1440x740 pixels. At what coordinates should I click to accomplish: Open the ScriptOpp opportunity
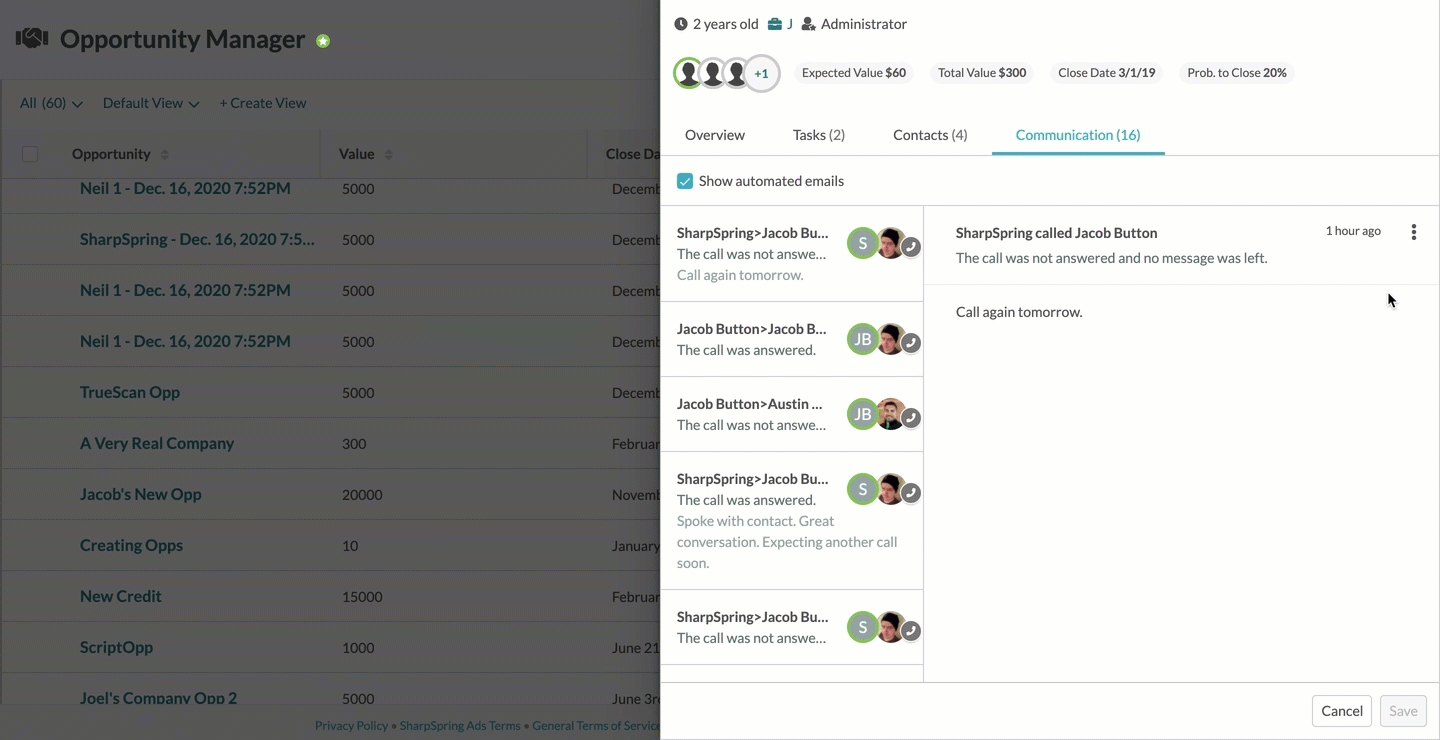116,647
